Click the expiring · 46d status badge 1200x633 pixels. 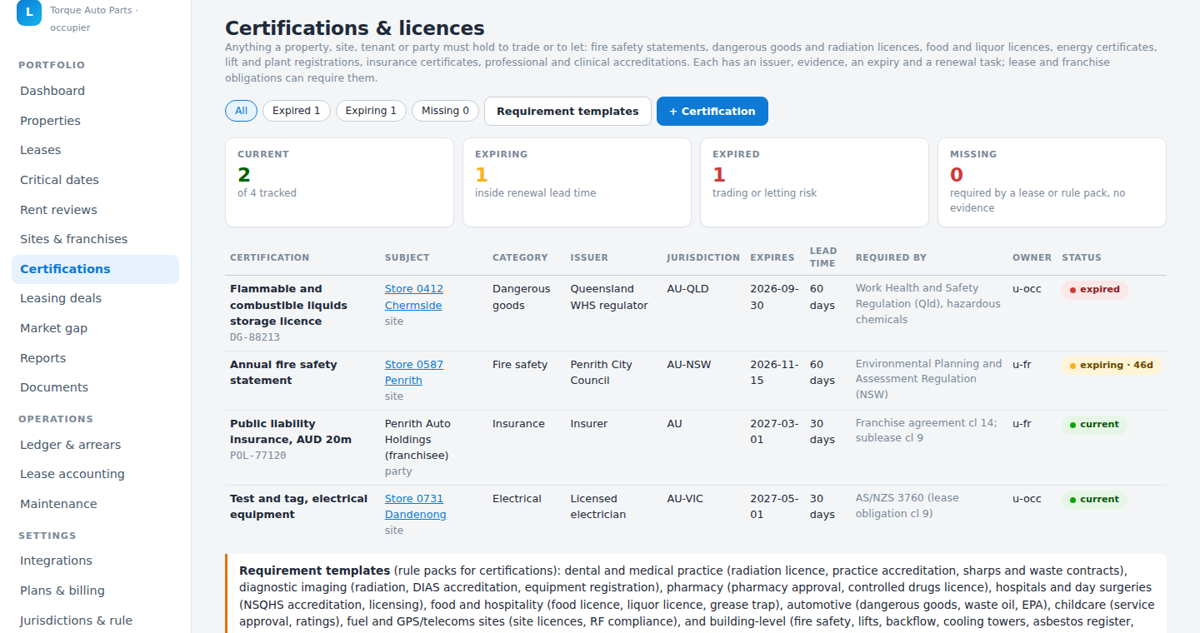coord(1111,365)
